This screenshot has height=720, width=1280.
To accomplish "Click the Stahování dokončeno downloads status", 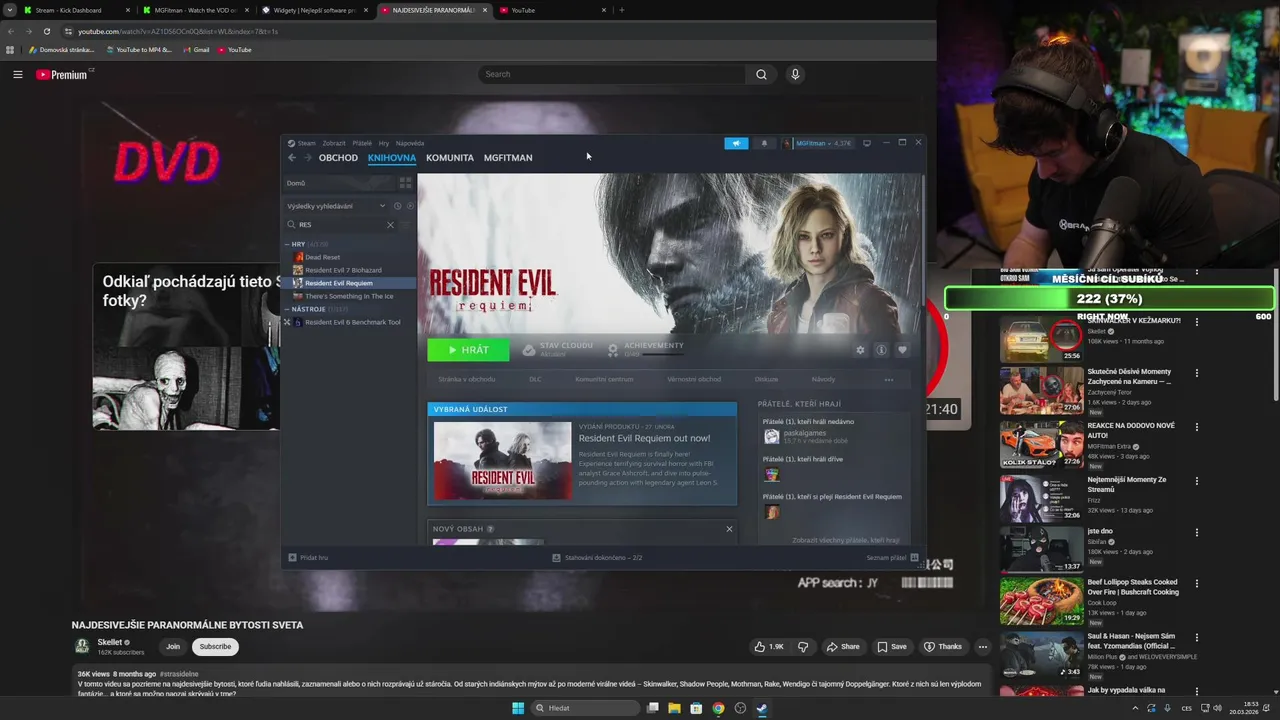I will [x=597, y=558].
